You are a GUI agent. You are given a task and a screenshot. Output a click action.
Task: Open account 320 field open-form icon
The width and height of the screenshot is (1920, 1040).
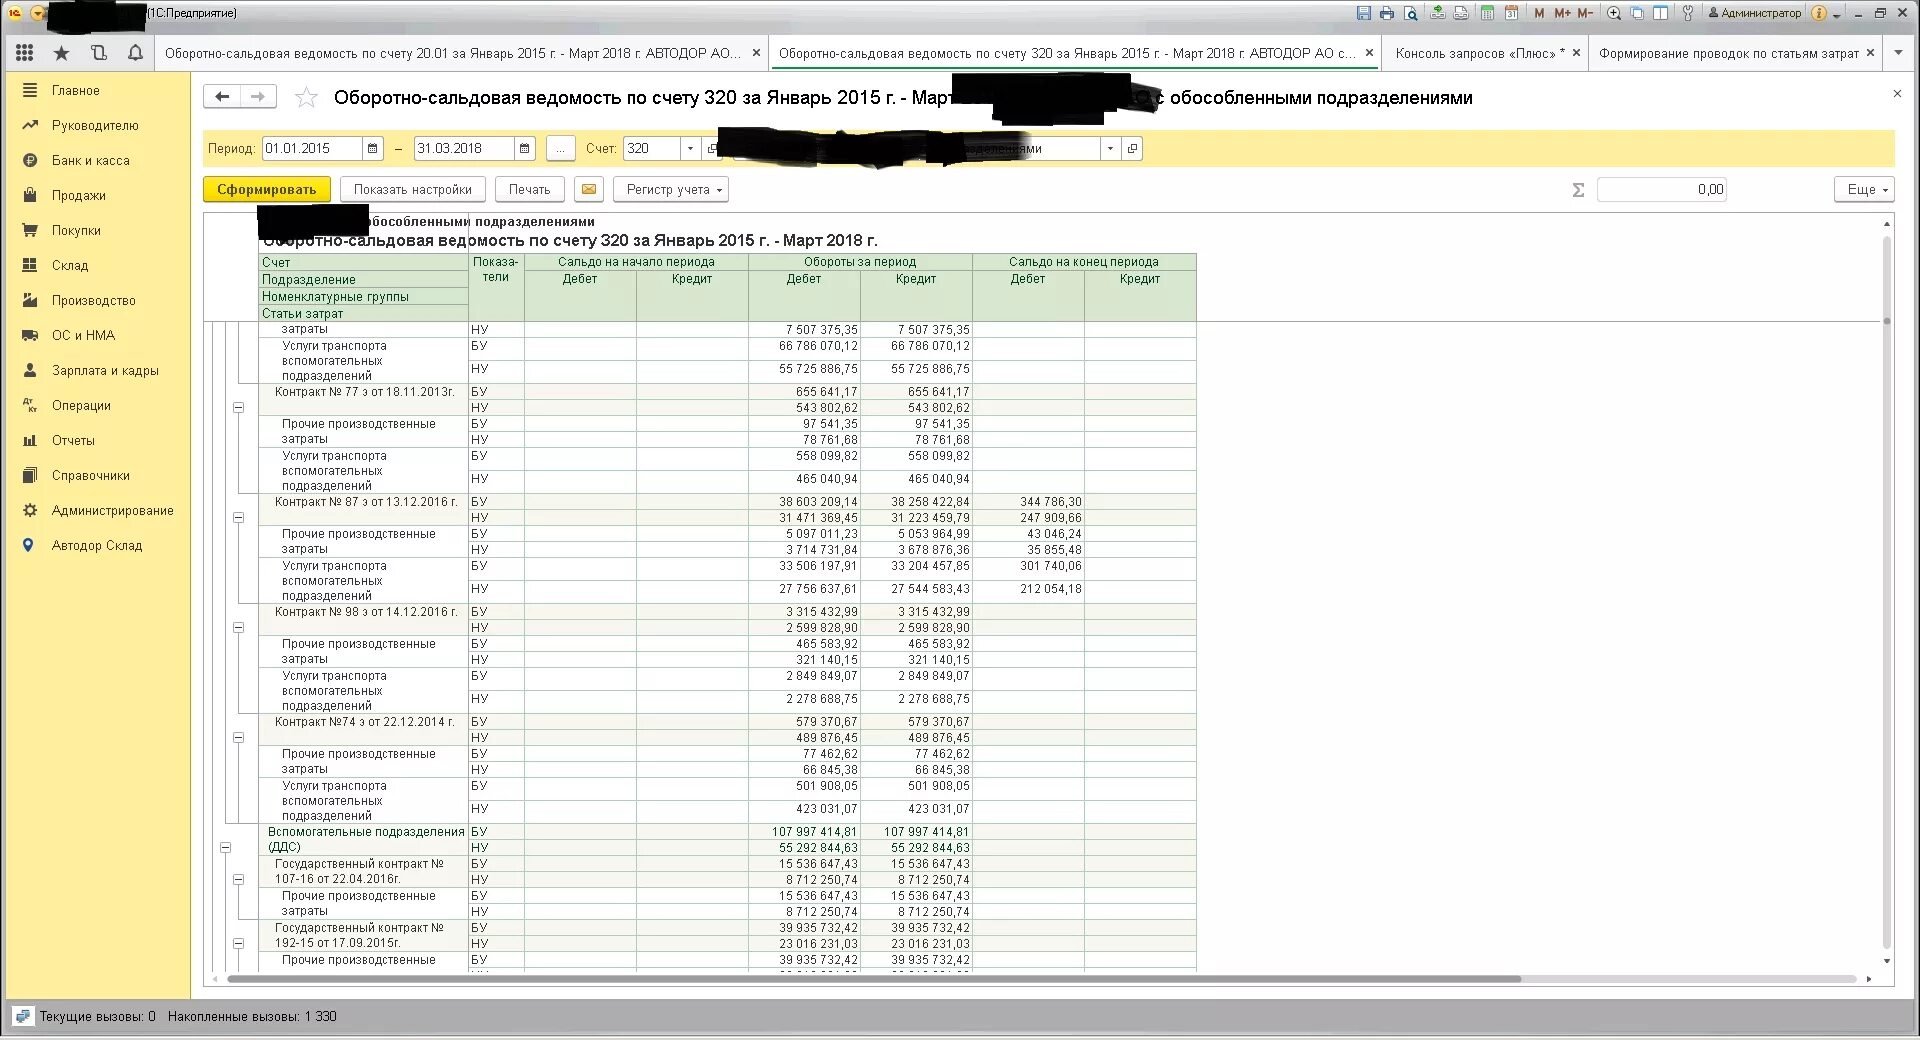coord(711,148)
